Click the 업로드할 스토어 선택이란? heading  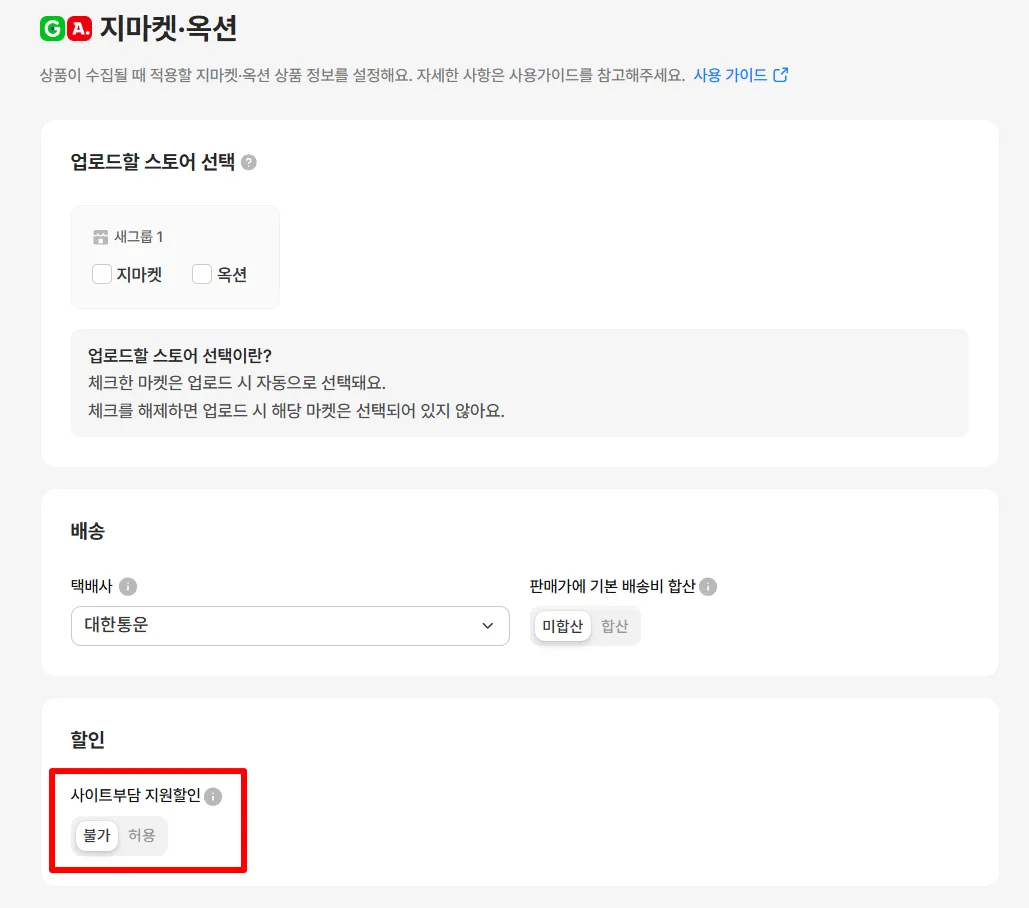coord(180,356)
